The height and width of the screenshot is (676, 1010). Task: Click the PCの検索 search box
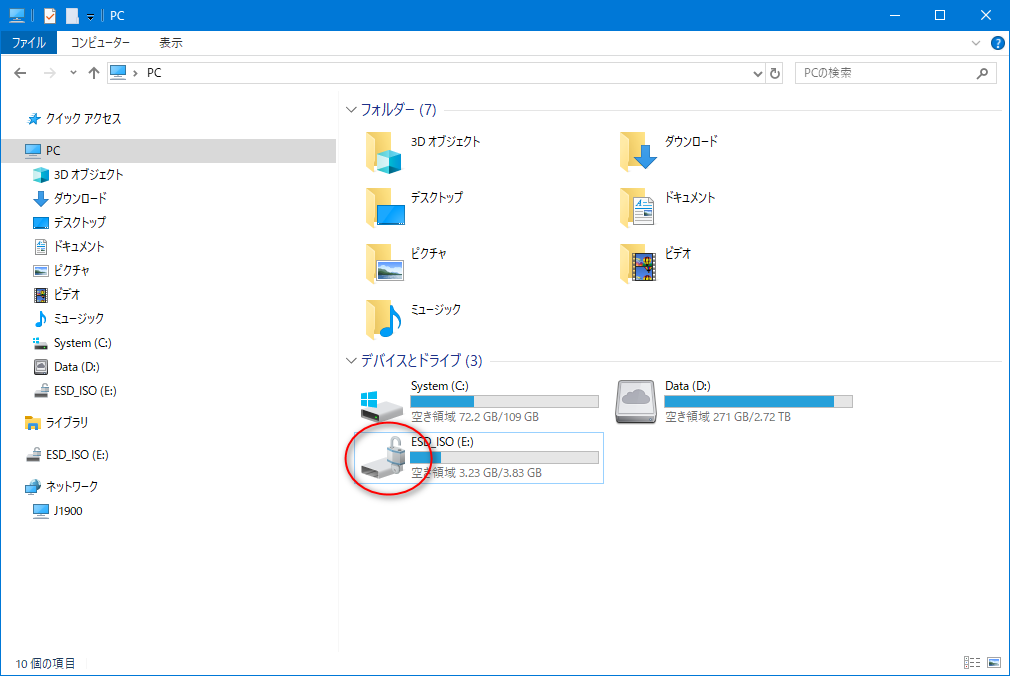pos(885,73)
